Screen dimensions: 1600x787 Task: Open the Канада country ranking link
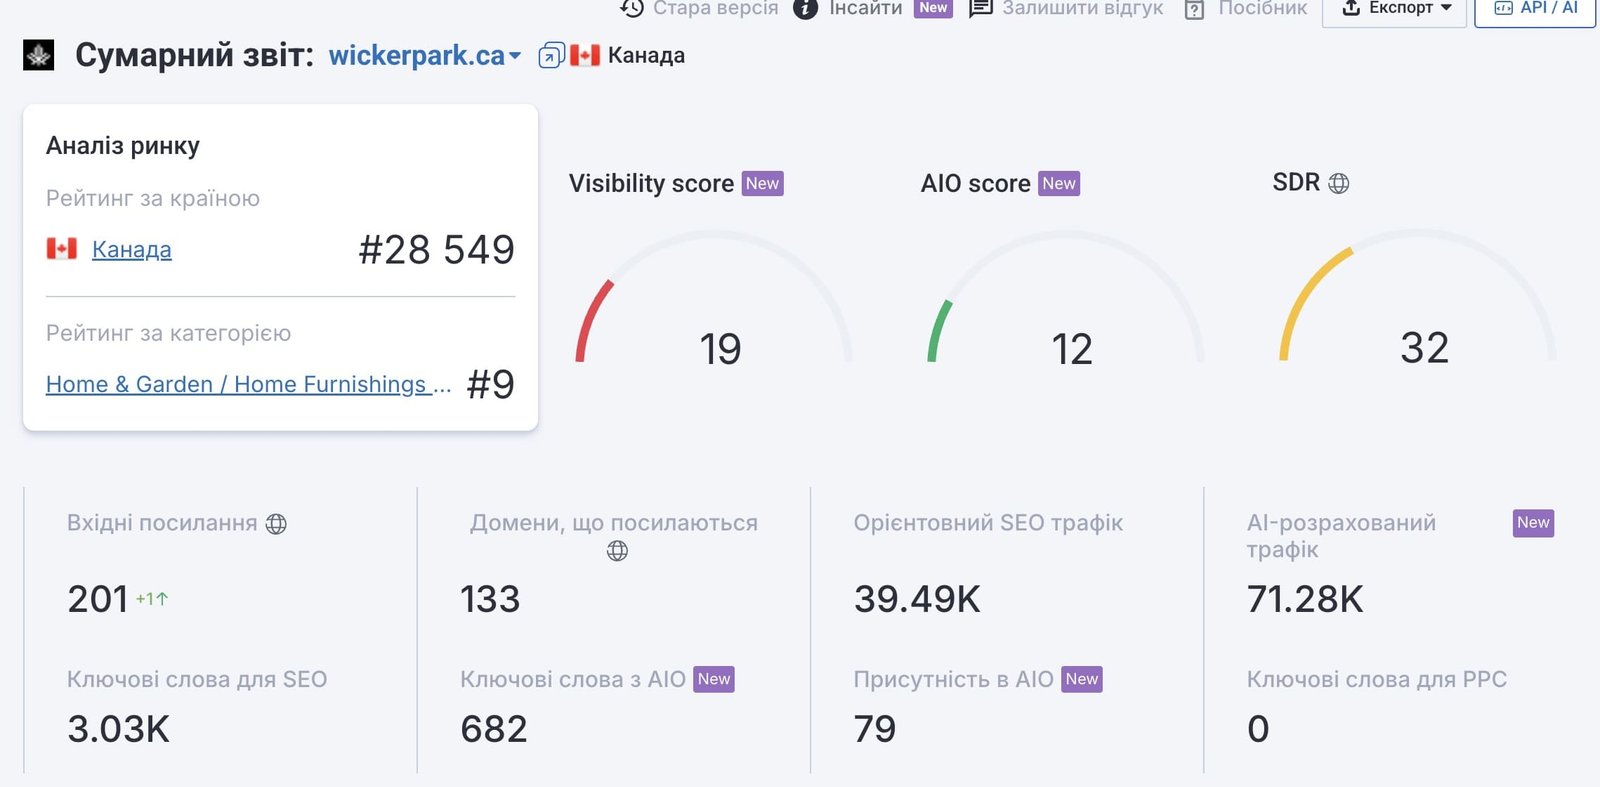coord(131,249)
